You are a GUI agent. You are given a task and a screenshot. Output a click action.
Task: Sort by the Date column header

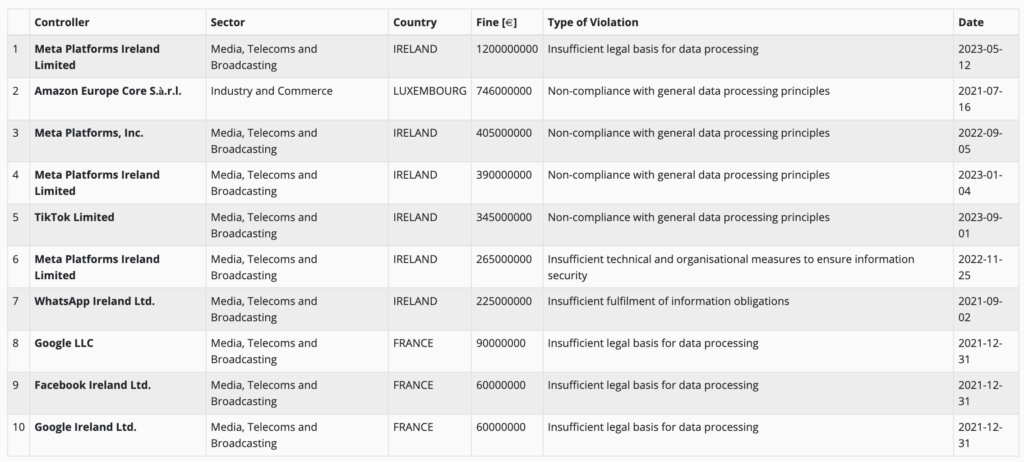971,22
